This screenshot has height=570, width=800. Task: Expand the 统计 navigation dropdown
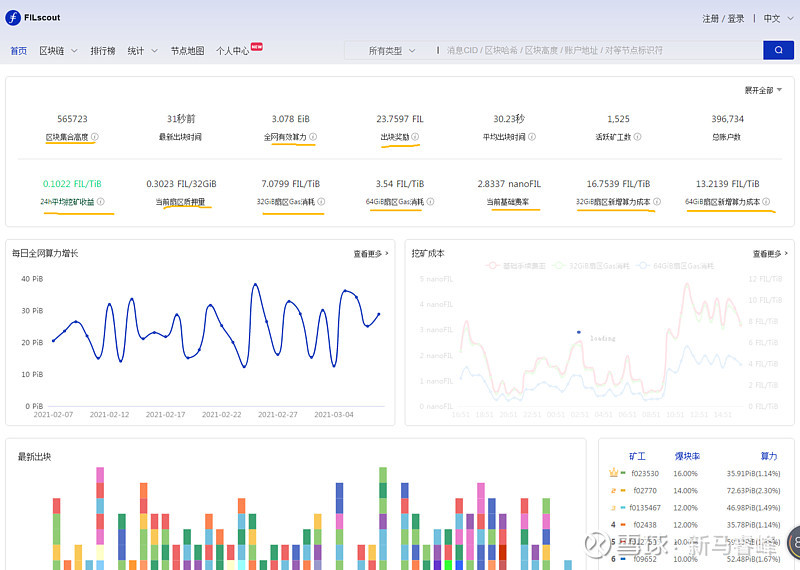pyautogui.click(x=142, y=51)
